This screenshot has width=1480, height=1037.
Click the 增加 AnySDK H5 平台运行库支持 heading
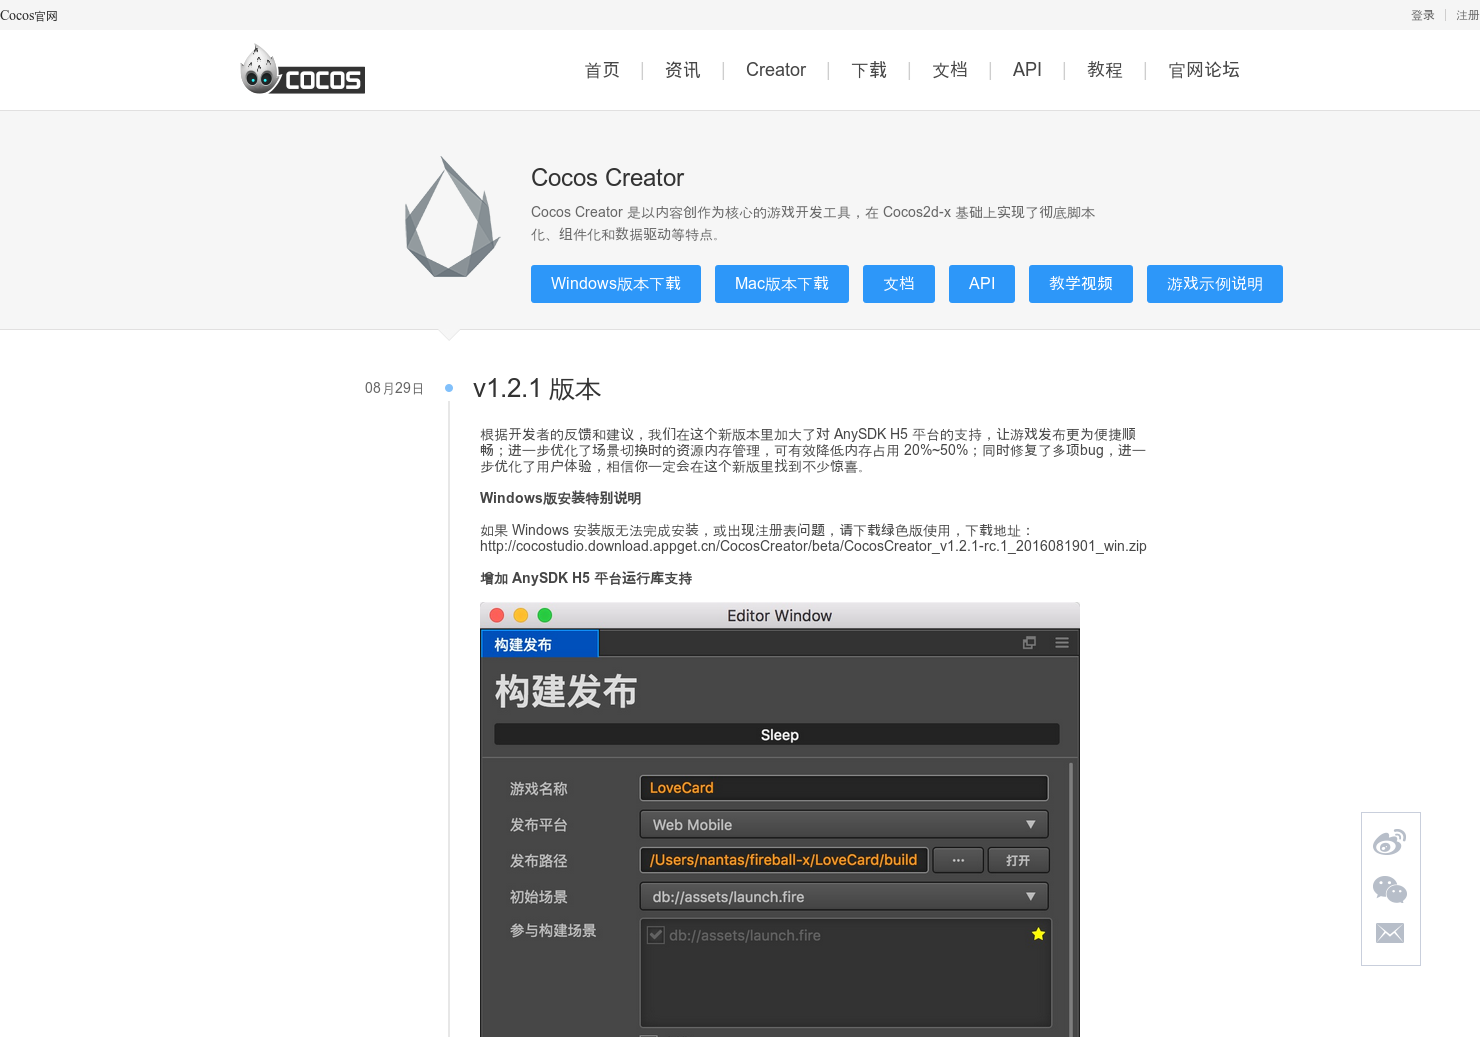point(586,578)
